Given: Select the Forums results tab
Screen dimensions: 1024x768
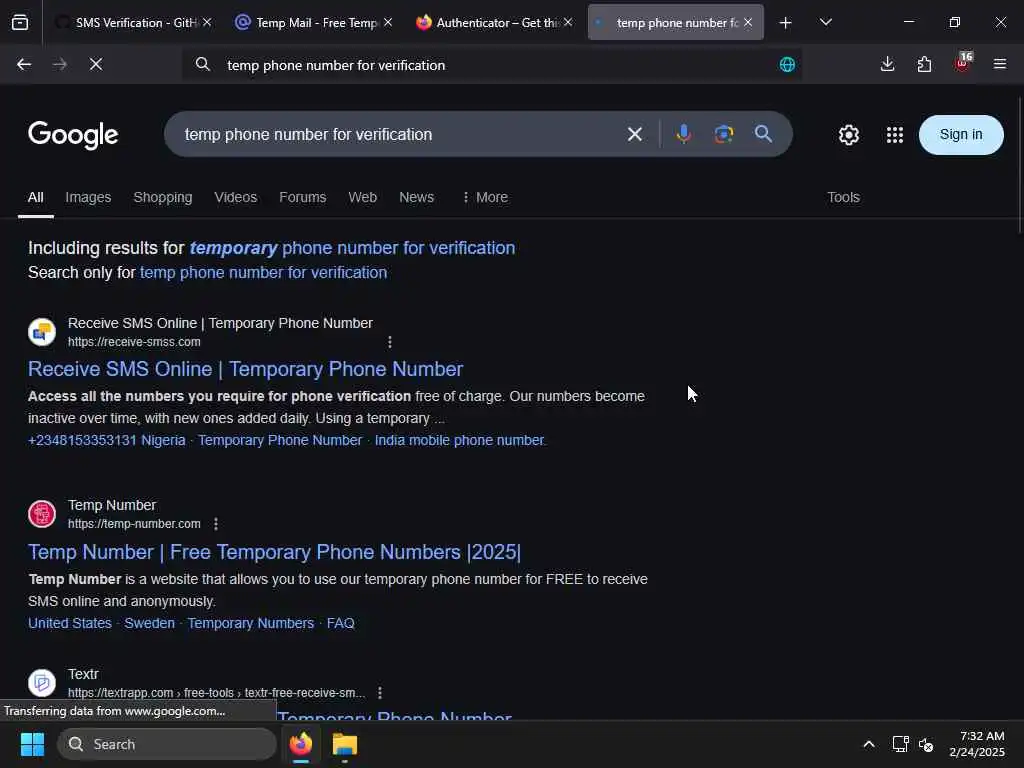Looking at the screenshot, I should click(x=302, y=197).
